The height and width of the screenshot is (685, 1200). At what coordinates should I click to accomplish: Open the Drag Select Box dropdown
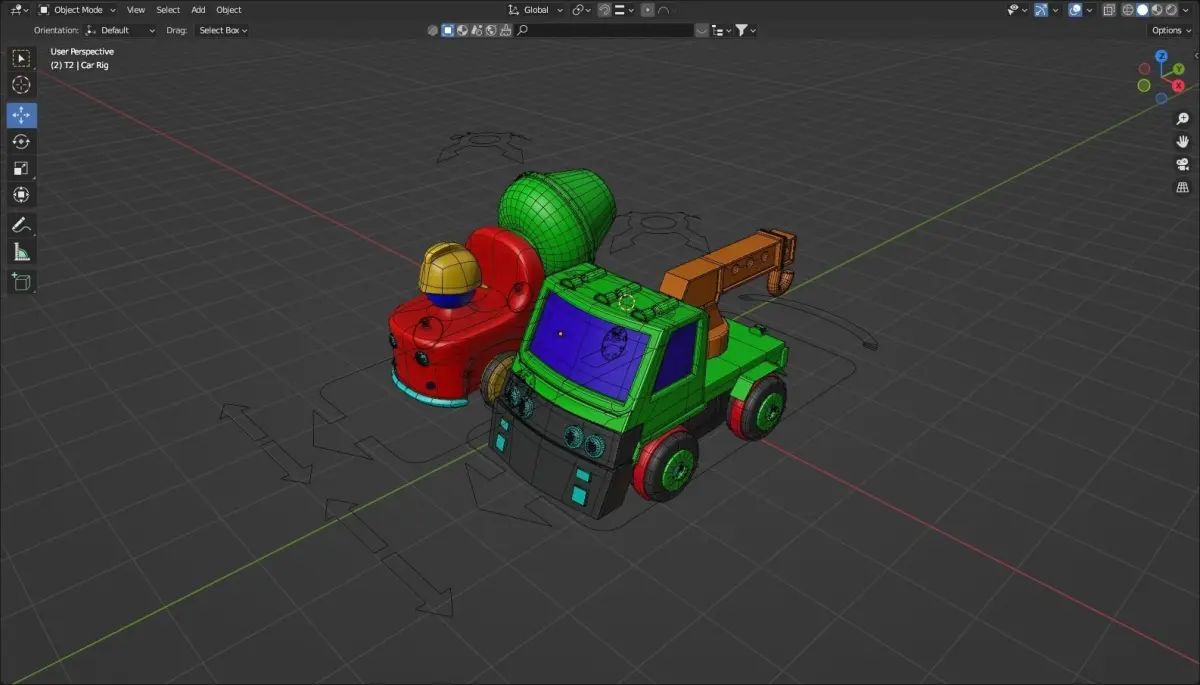point(221,30)
